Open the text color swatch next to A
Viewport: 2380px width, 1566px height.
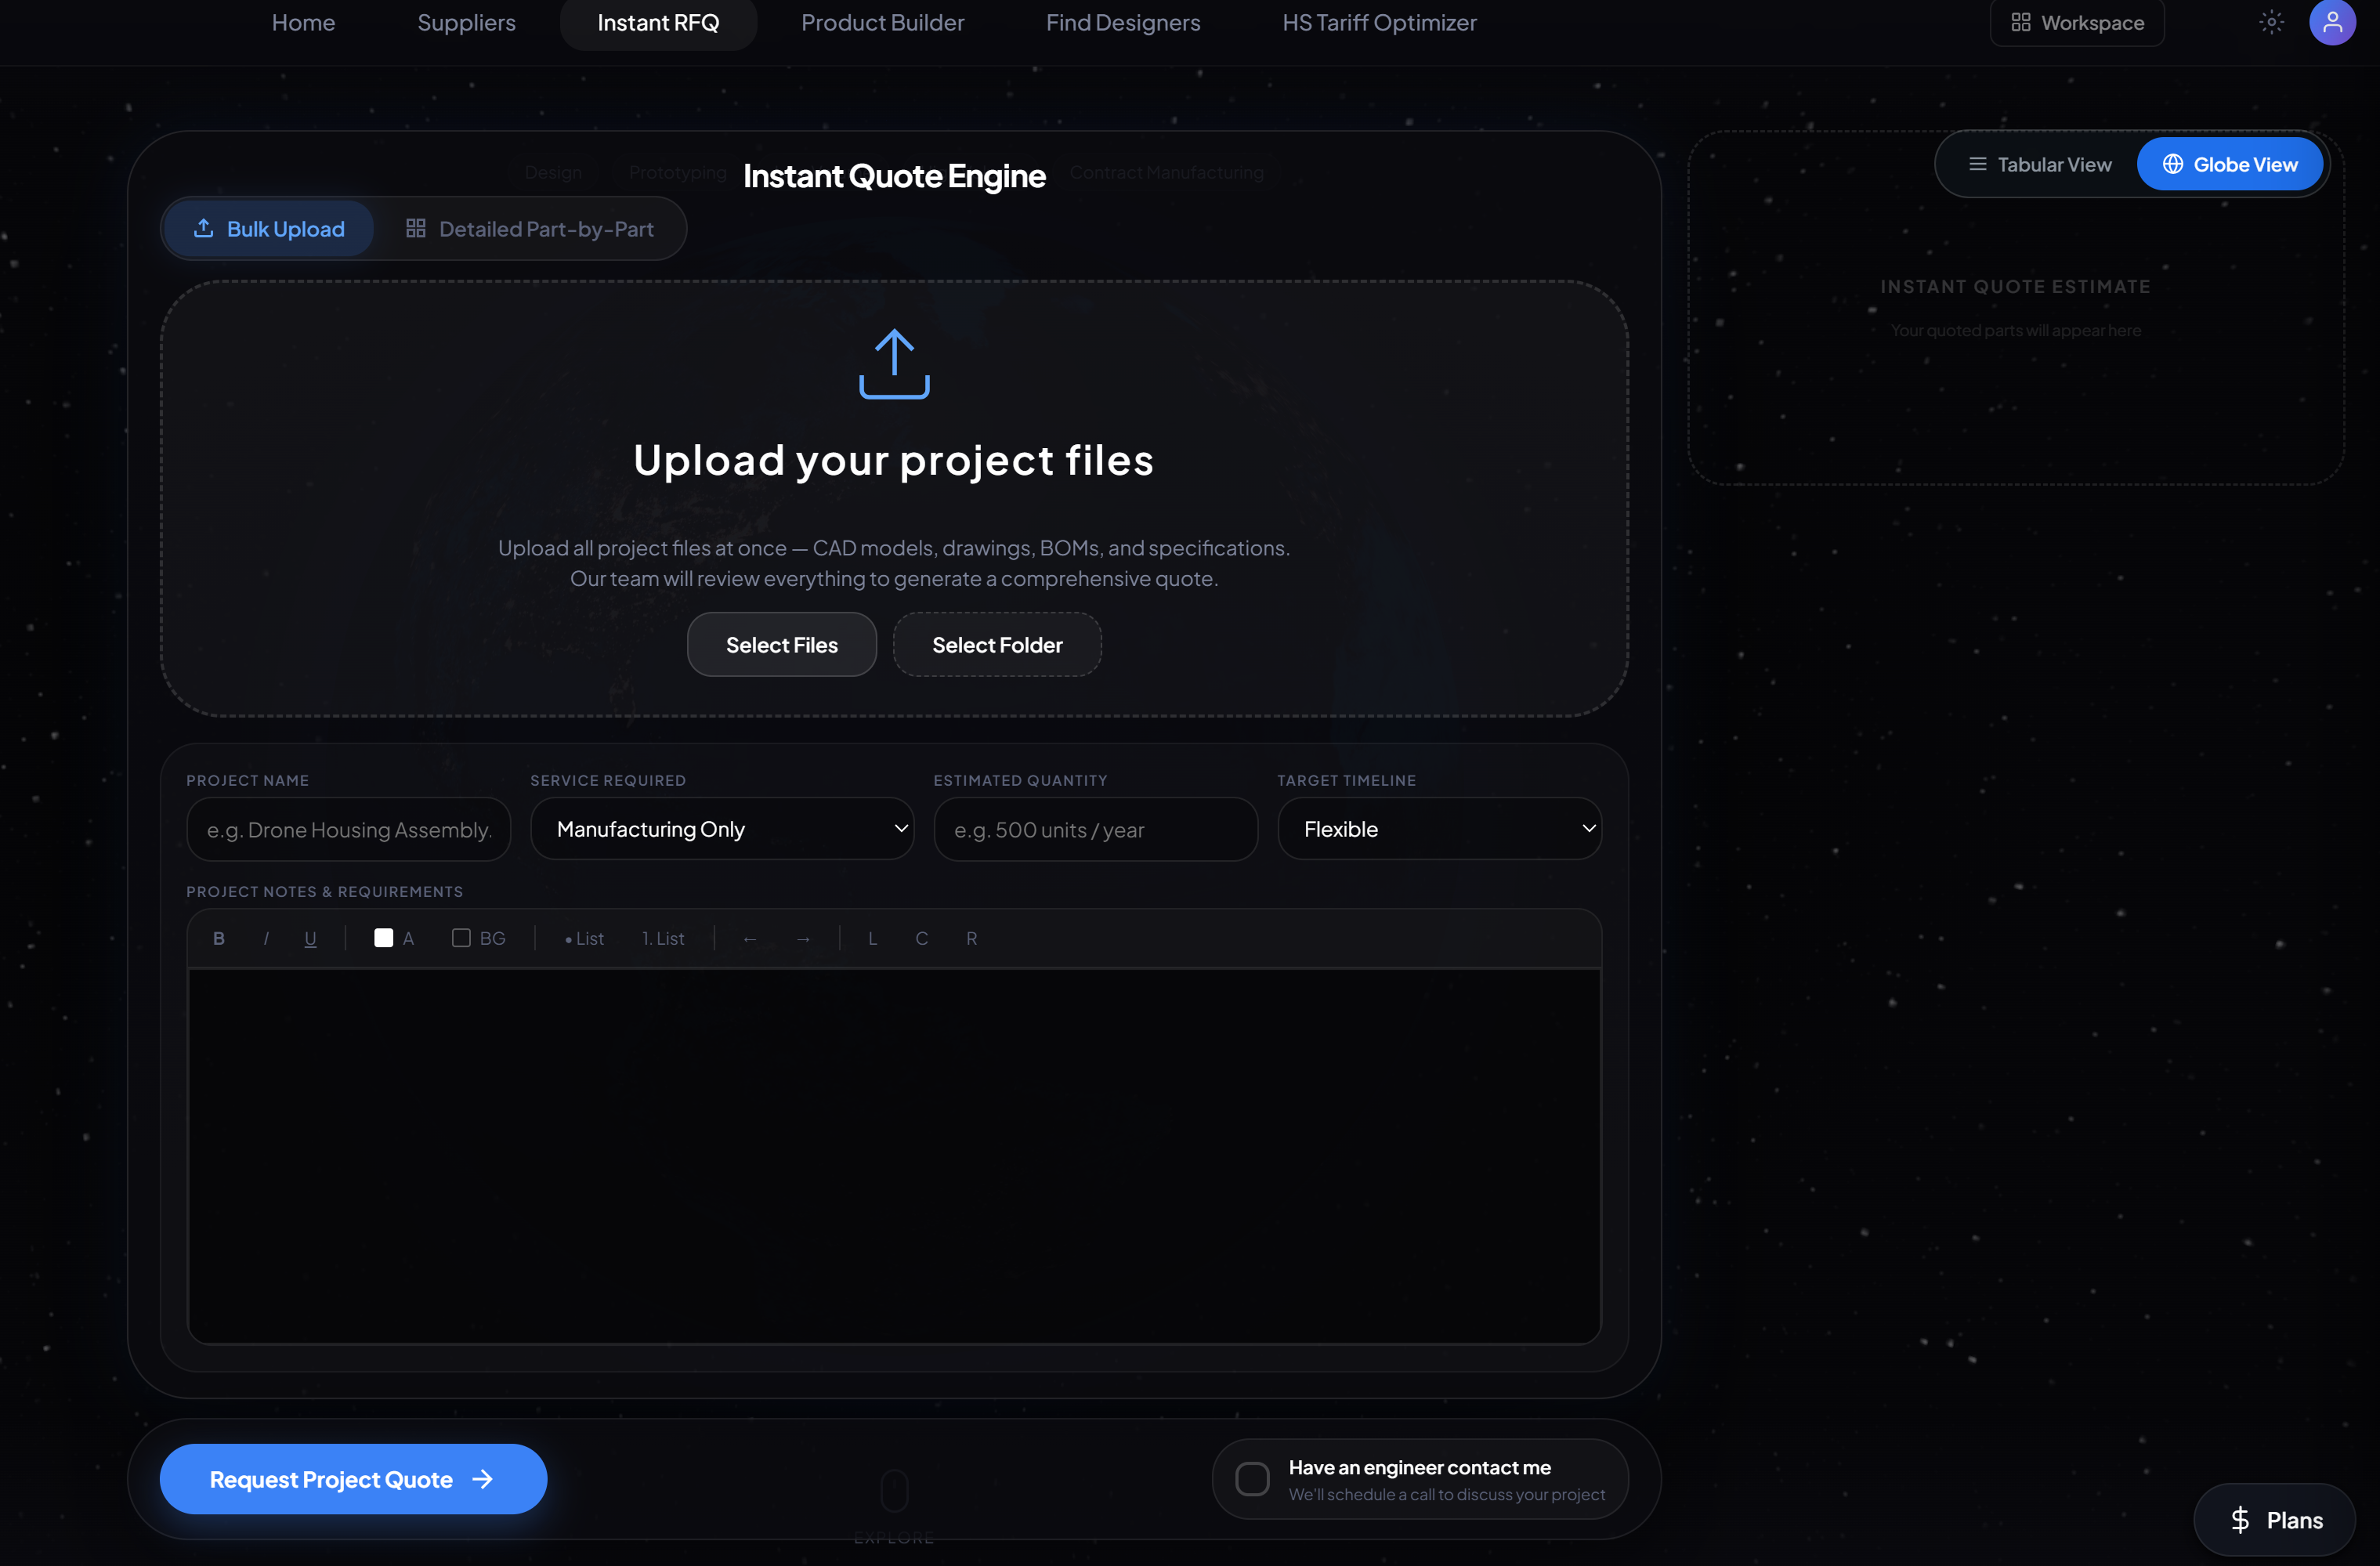[383, 938]
